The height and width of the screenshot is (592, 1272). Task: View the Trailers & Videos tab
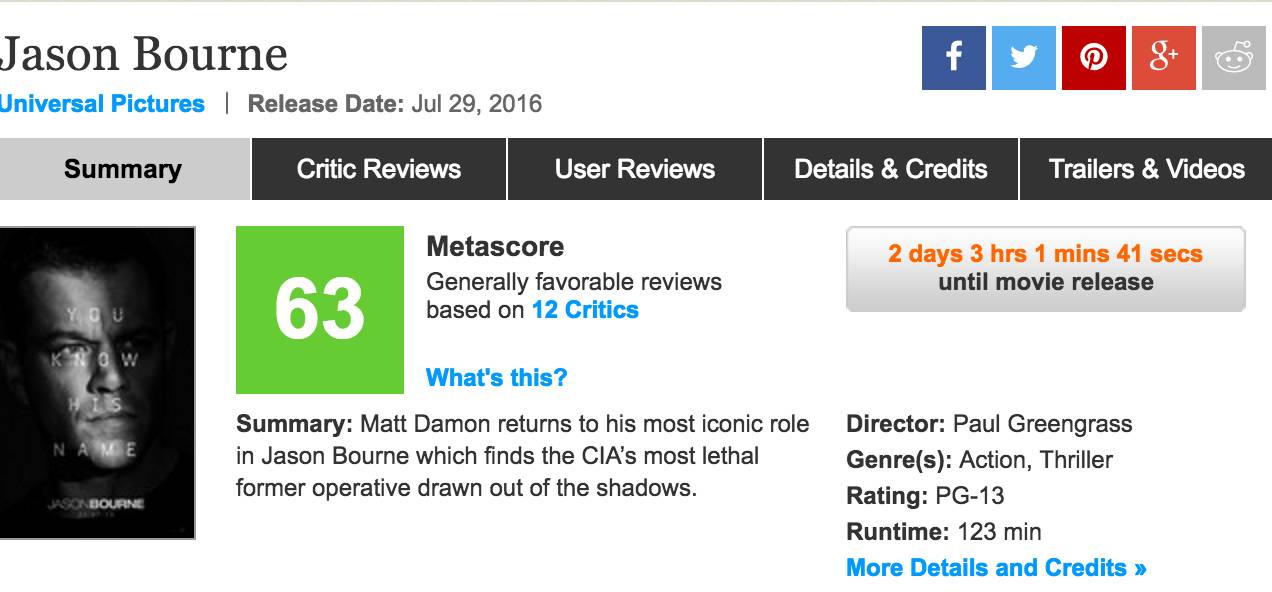point(1146,169)
